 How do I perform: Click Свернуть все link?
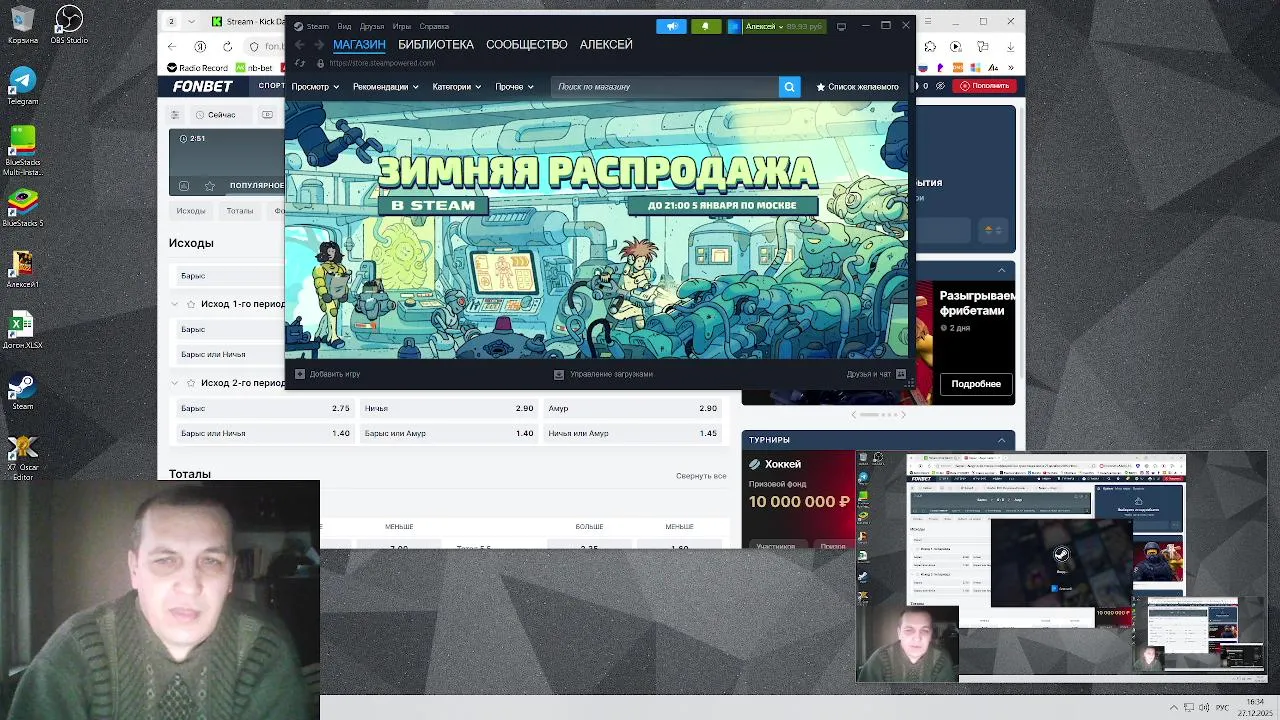[x=701, y=476]
